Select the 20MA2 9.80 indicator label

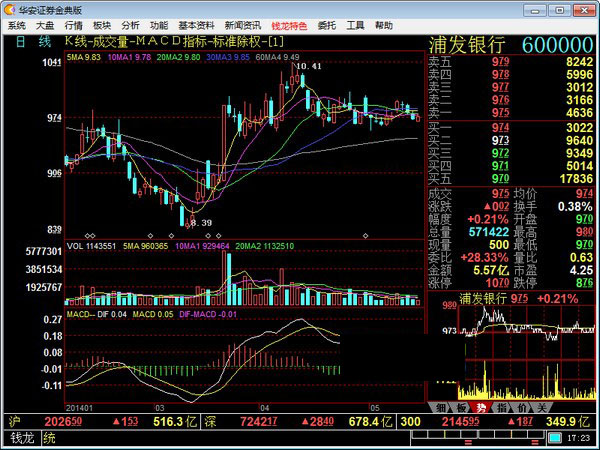(x=178, y=57)
